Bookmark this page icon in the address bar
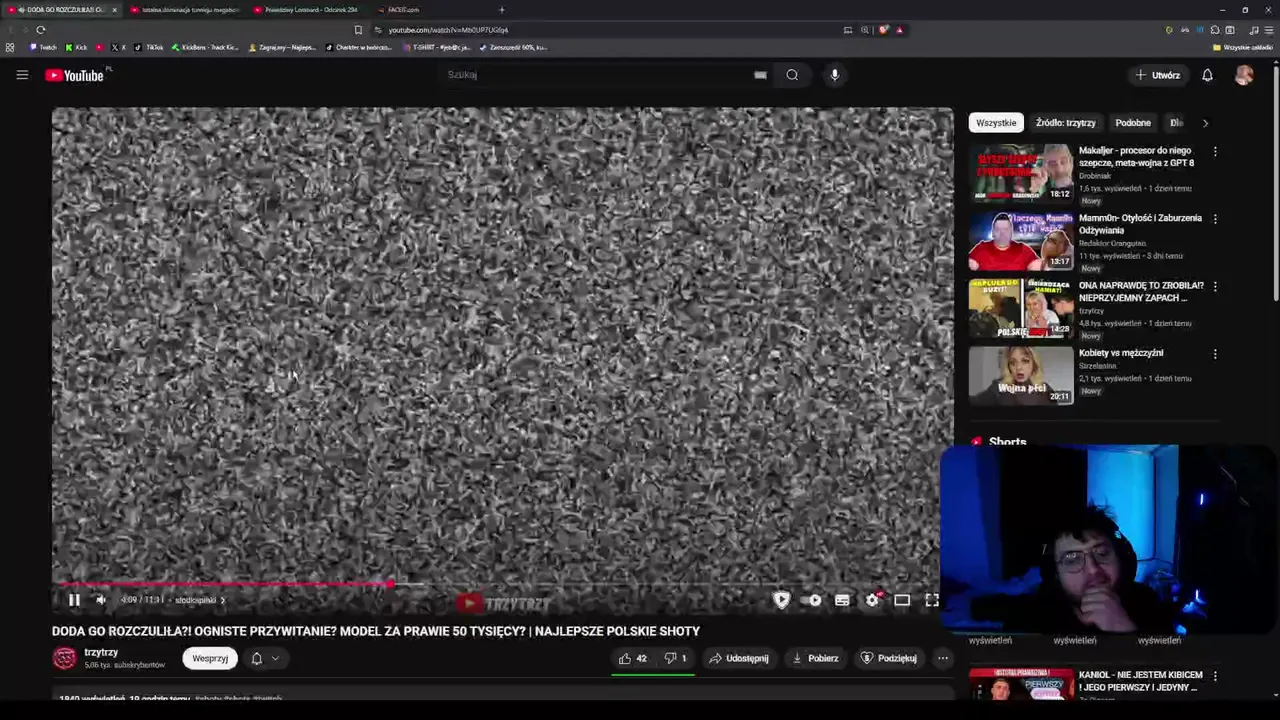The image size is (1280, 720). tap(358, 30)
